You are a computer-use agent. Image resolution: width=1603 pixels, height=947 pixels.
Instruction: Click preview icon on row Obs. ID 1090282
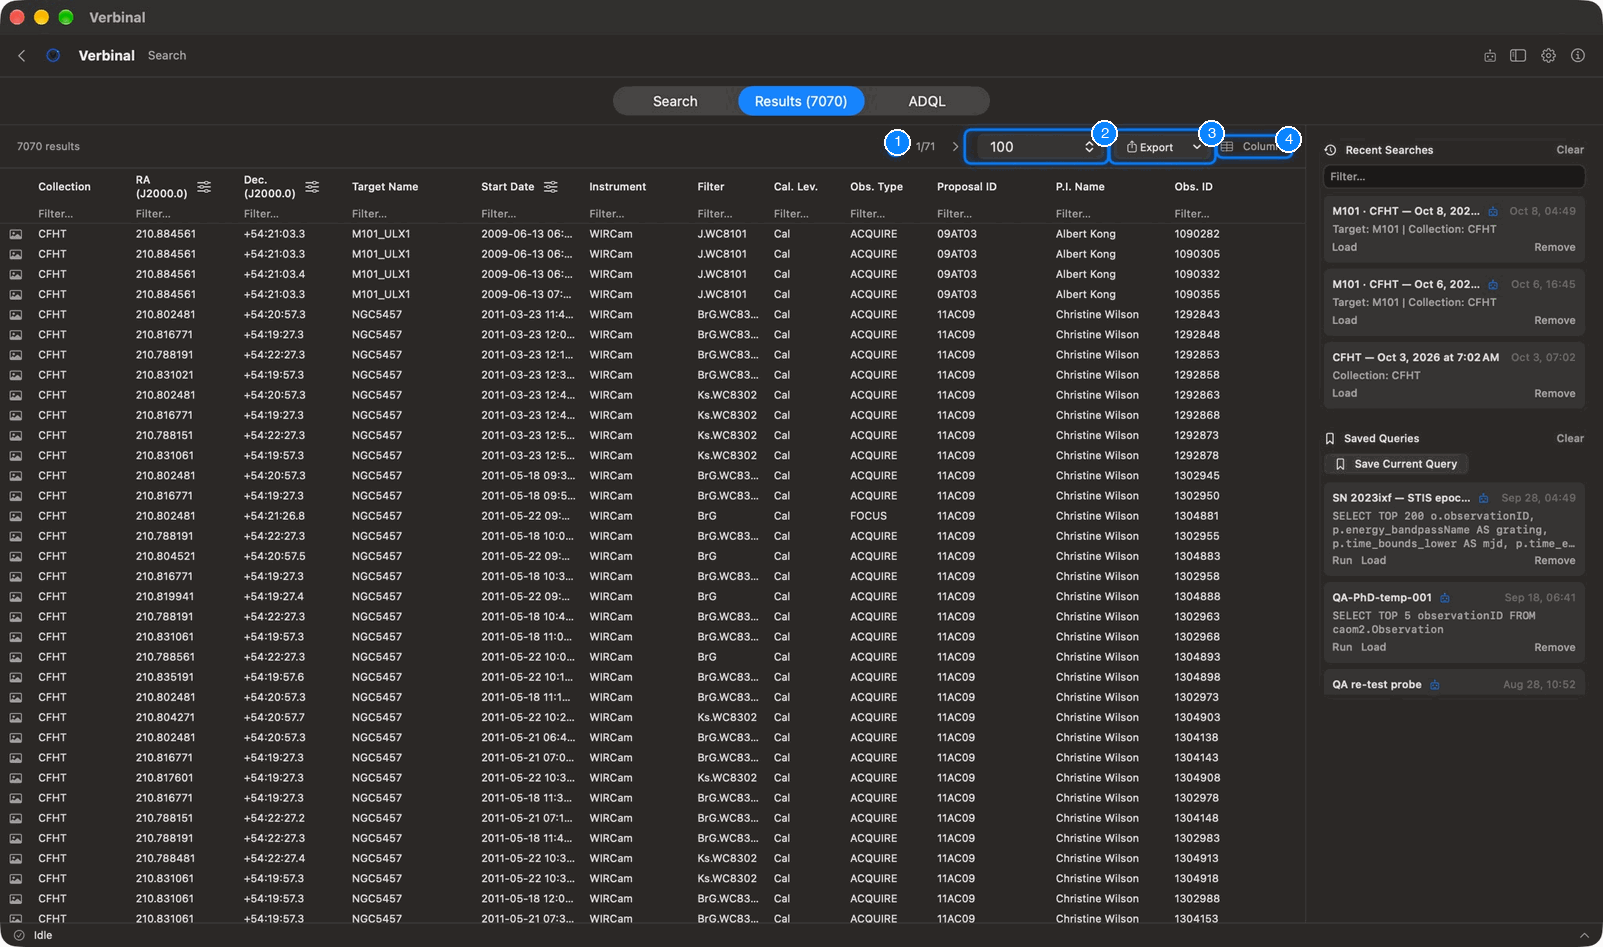16,234
